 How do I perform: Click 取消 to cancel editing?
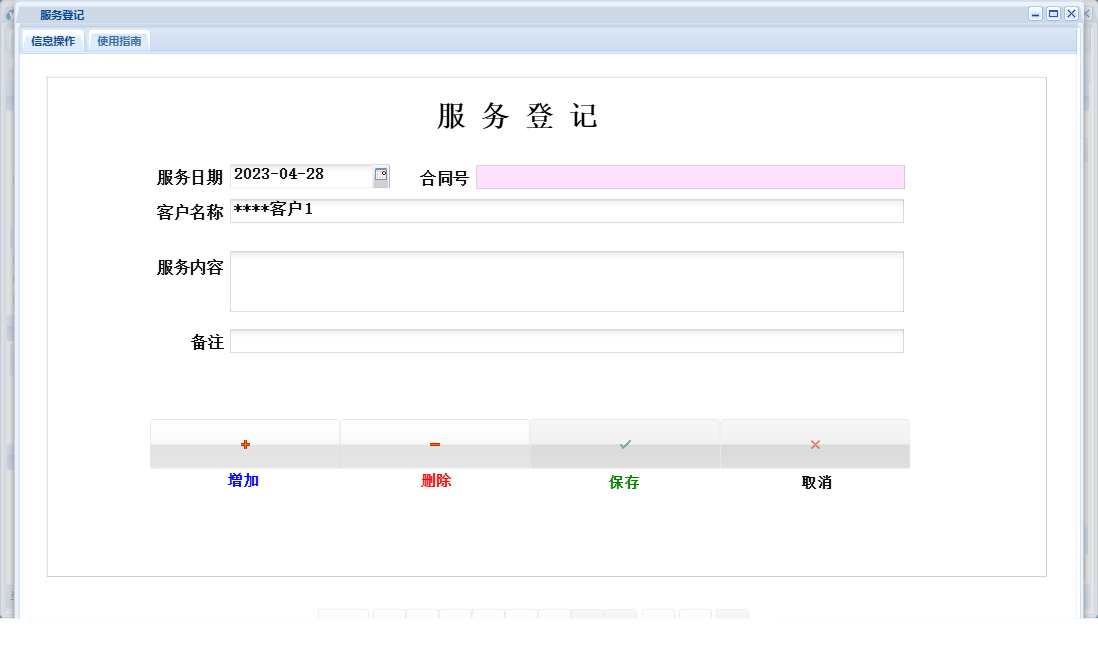(x=815, y=482)
